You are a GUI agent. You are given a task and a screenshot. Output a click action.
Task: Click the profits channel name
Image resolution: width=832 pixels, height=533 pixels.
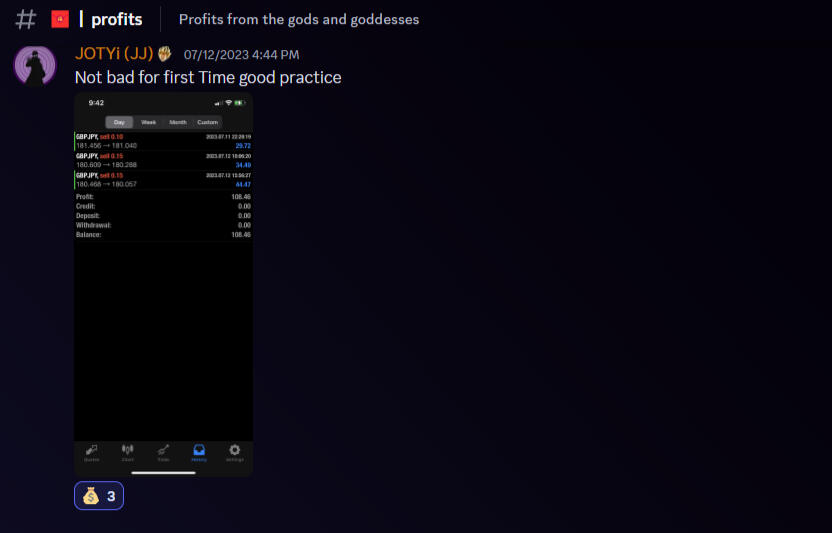click(x=116, y=19)
